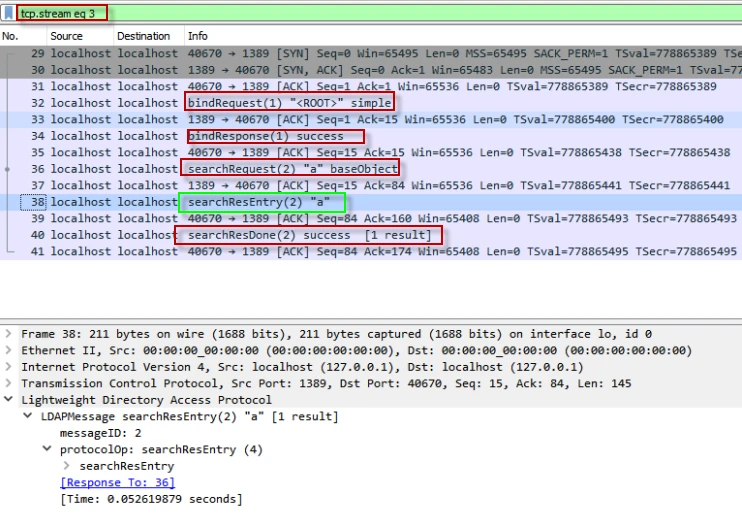Collapse Lightweight Directory Access Protocol node
This screenshot has height=517, width=742.
pos(9,400)
